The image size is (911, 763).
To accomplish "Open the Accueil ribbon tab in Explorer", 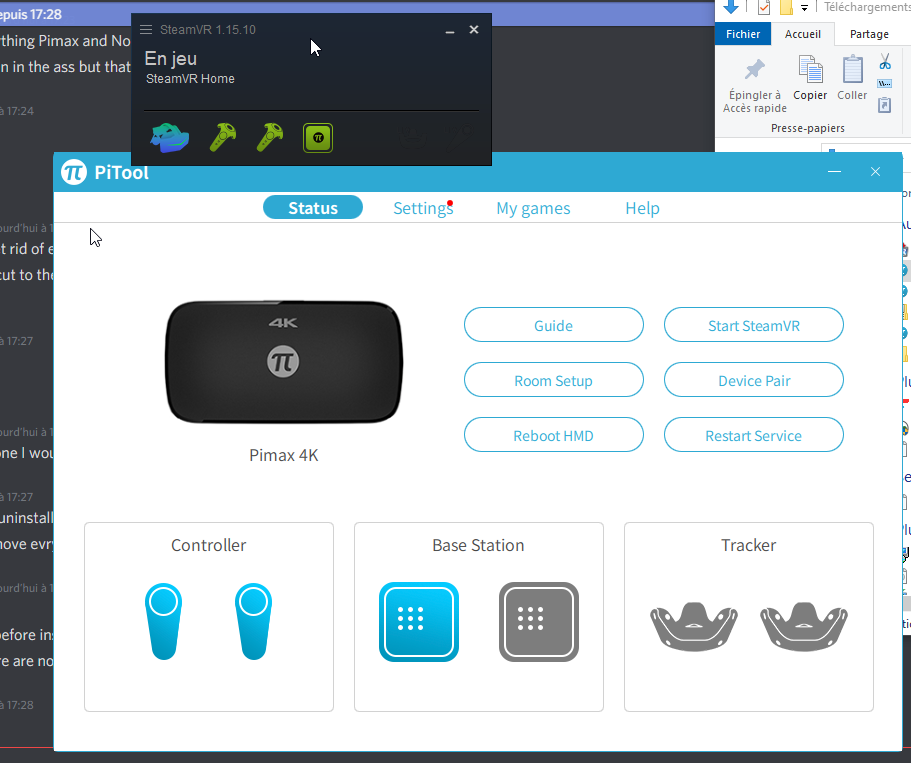I will coord(802,34).
